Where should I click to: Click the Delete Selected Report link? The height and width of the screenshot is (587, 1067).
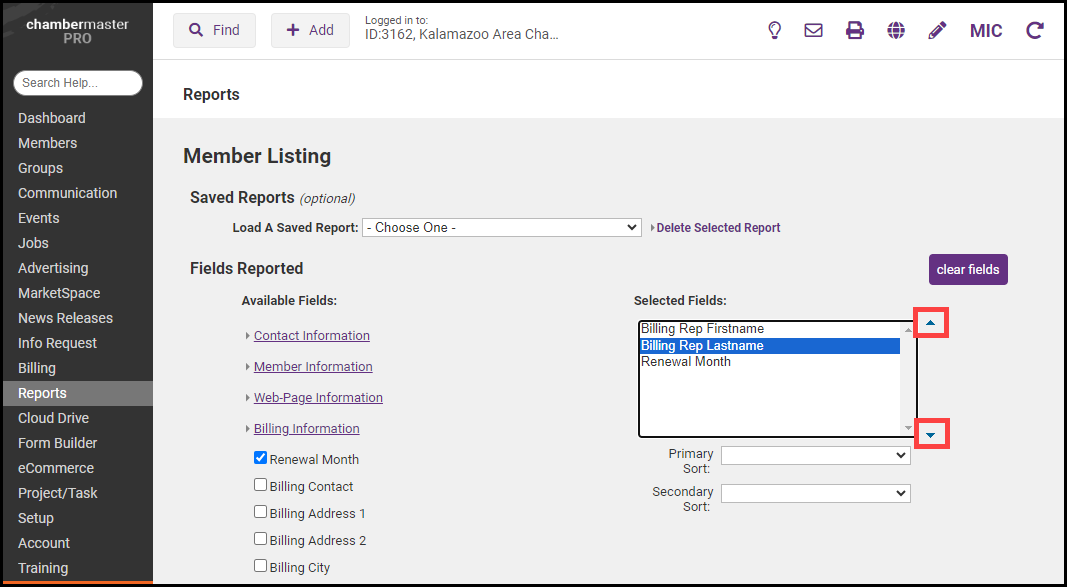(718, 228)
